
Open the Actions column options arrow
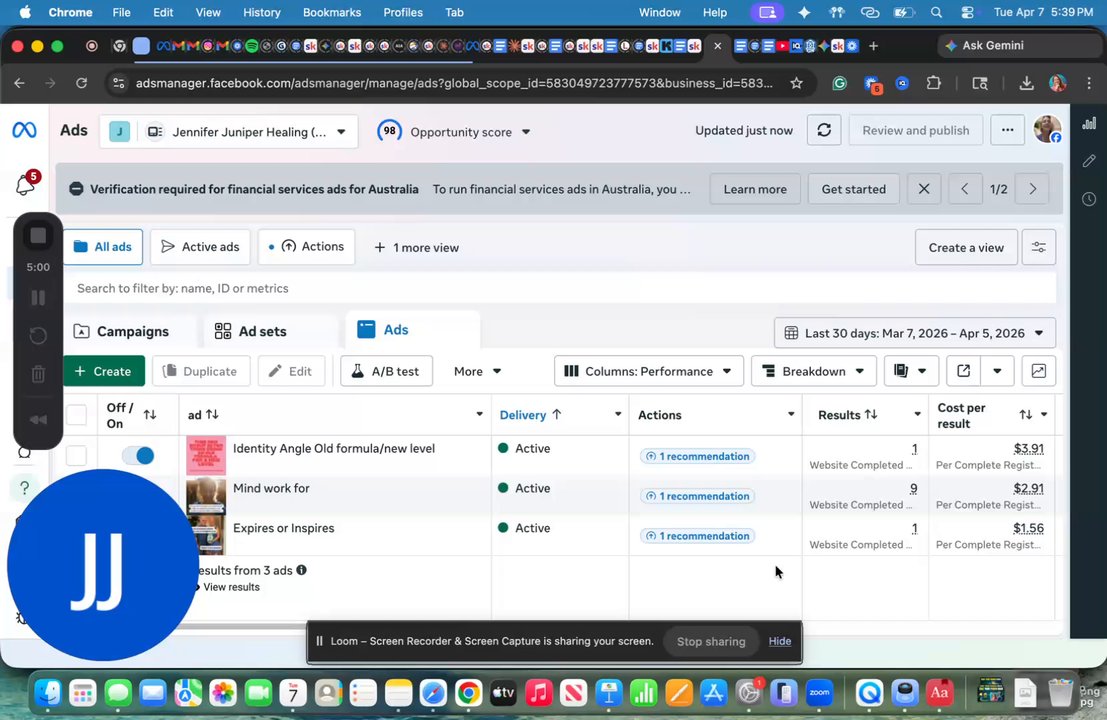coord(791,414)
